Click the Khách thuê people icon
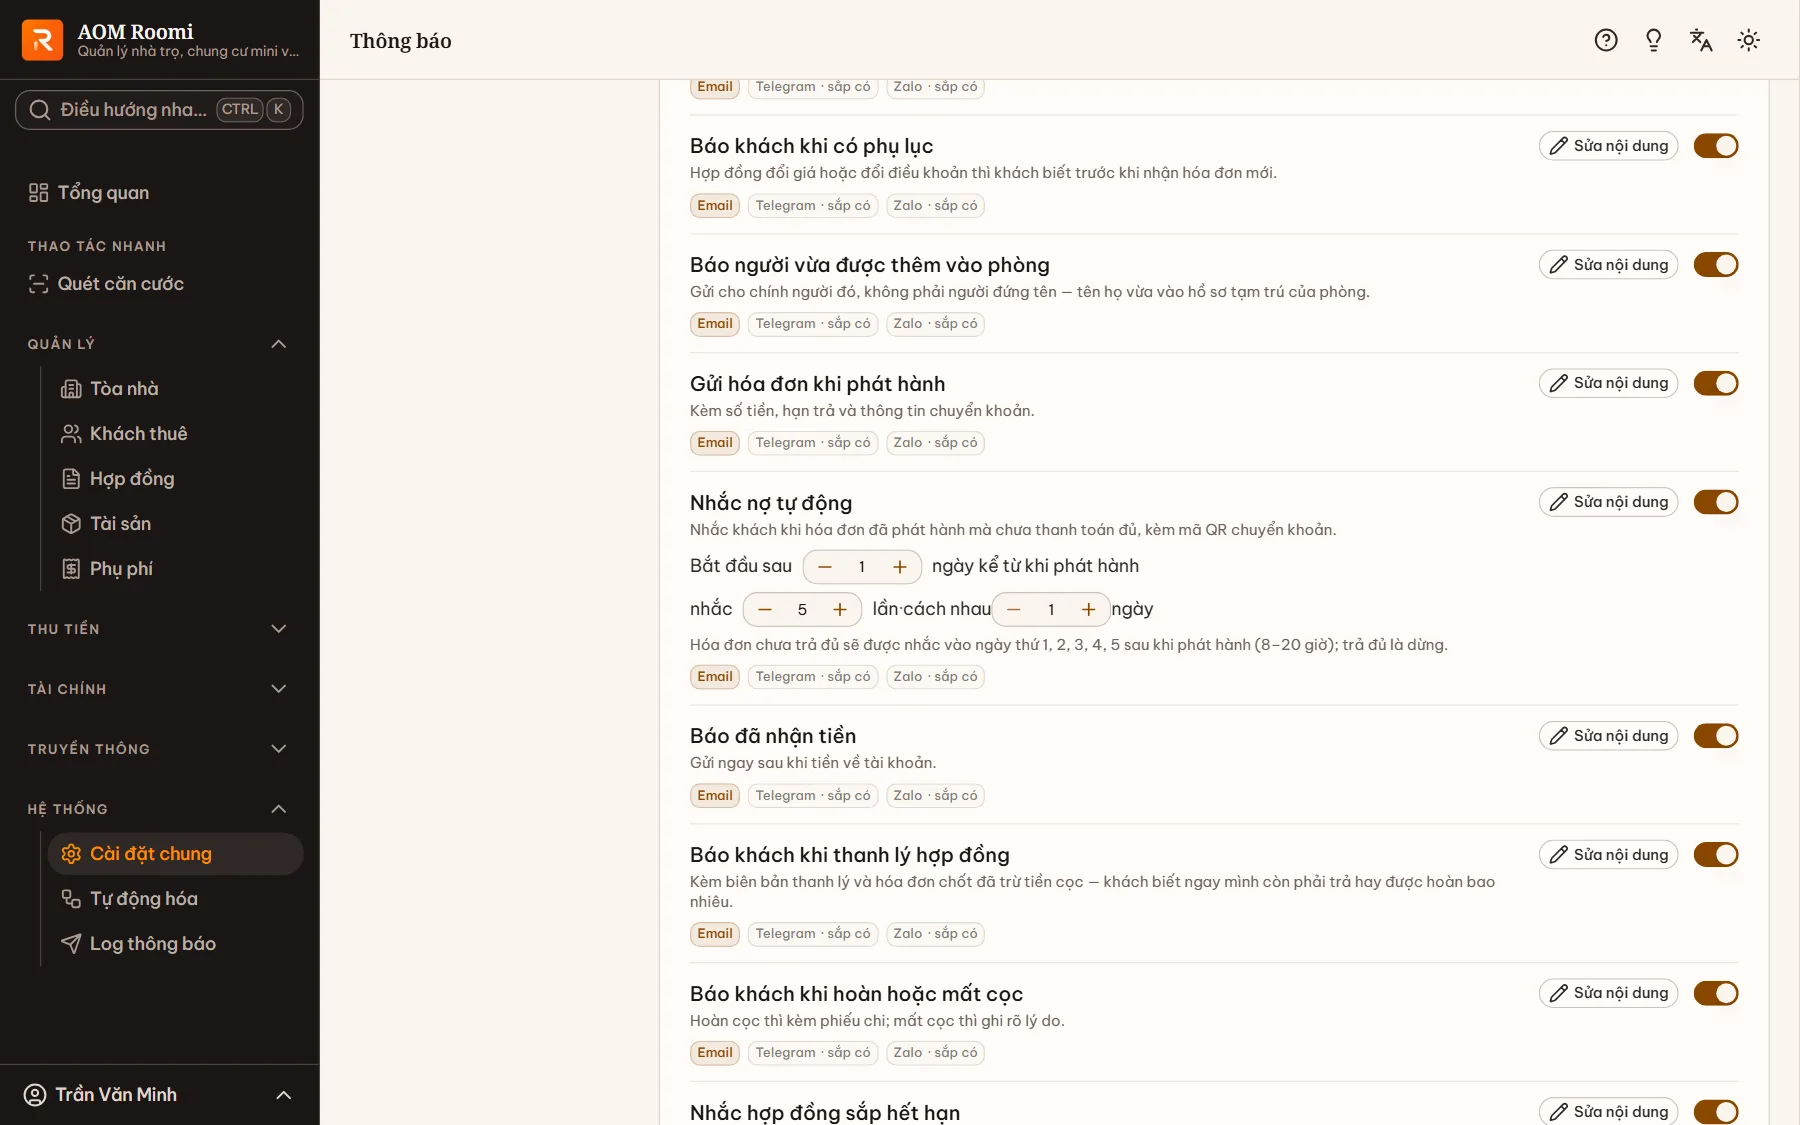The image size is (1800, 1125). pyautogui.click(x=71, y=434)
